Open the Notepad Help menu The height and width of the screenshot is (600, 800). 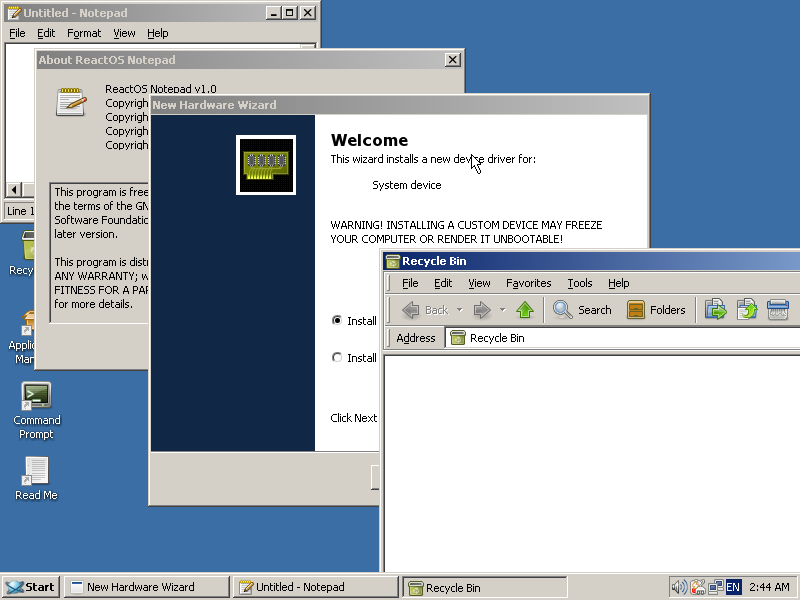pos(158,33)
